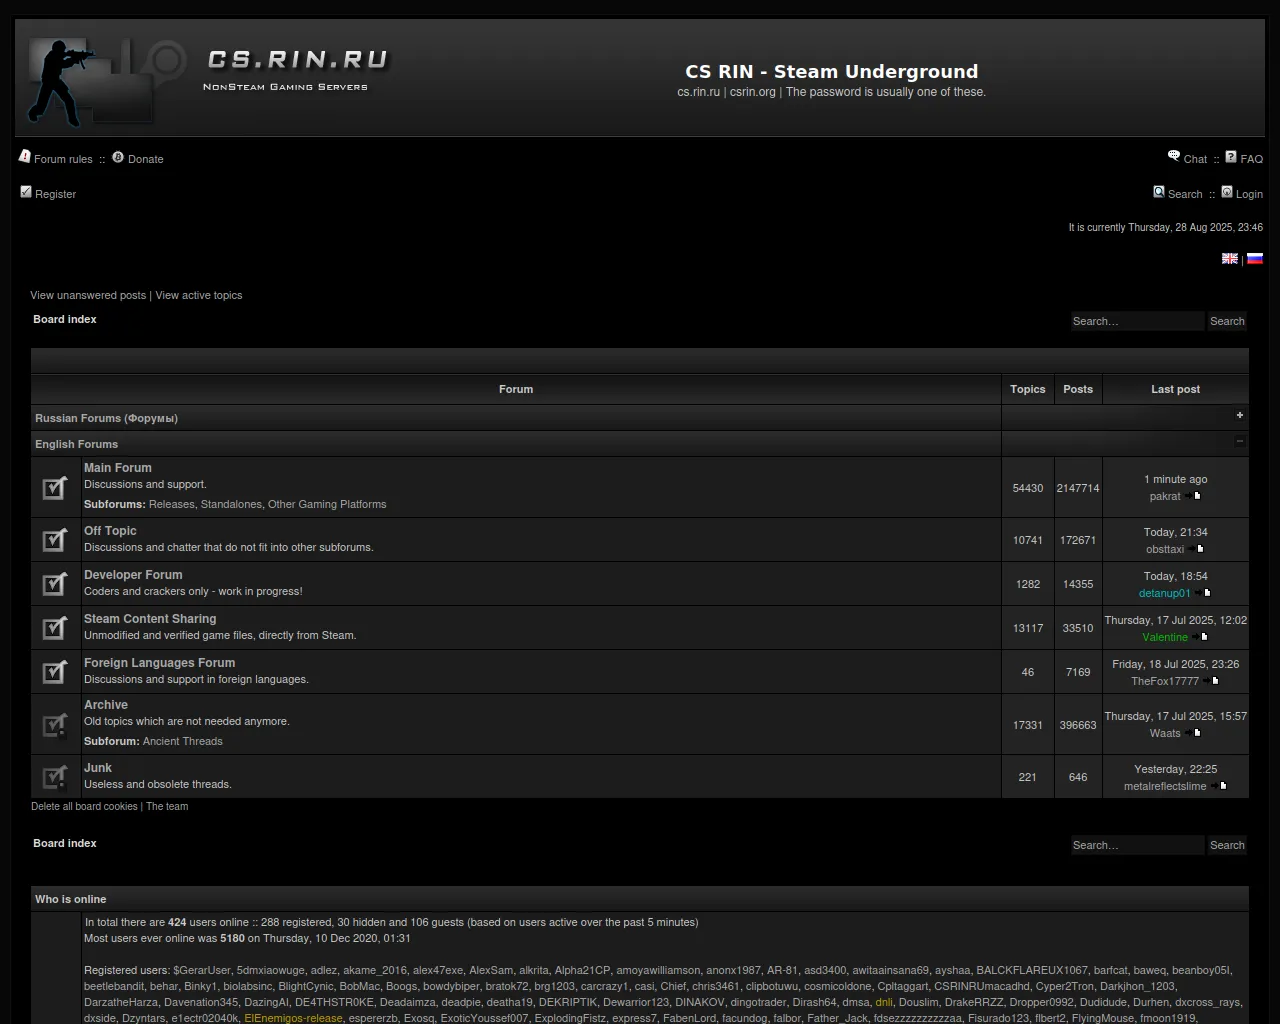Open user profile ElEnemigos-release
Screen dimensions: 1280x1024
tap(293, 1018)
